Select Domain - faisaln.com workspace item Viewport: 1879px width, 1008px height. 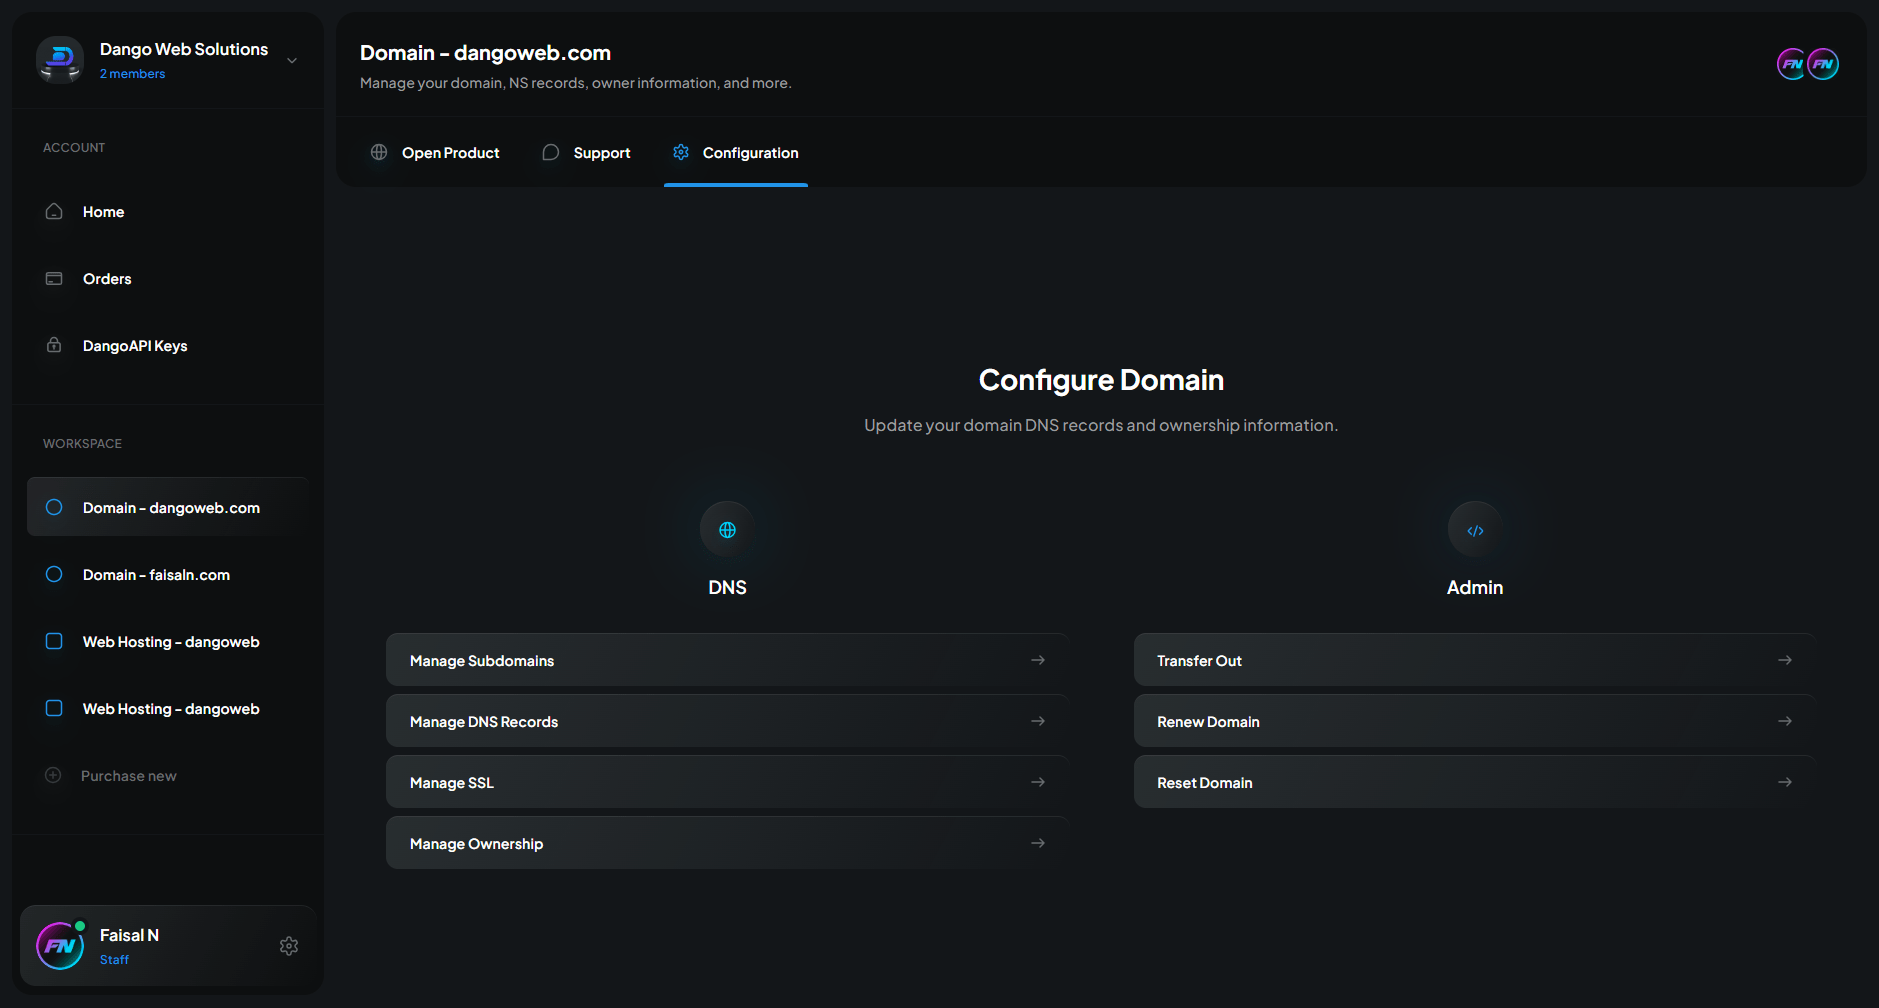click(168, 575)
